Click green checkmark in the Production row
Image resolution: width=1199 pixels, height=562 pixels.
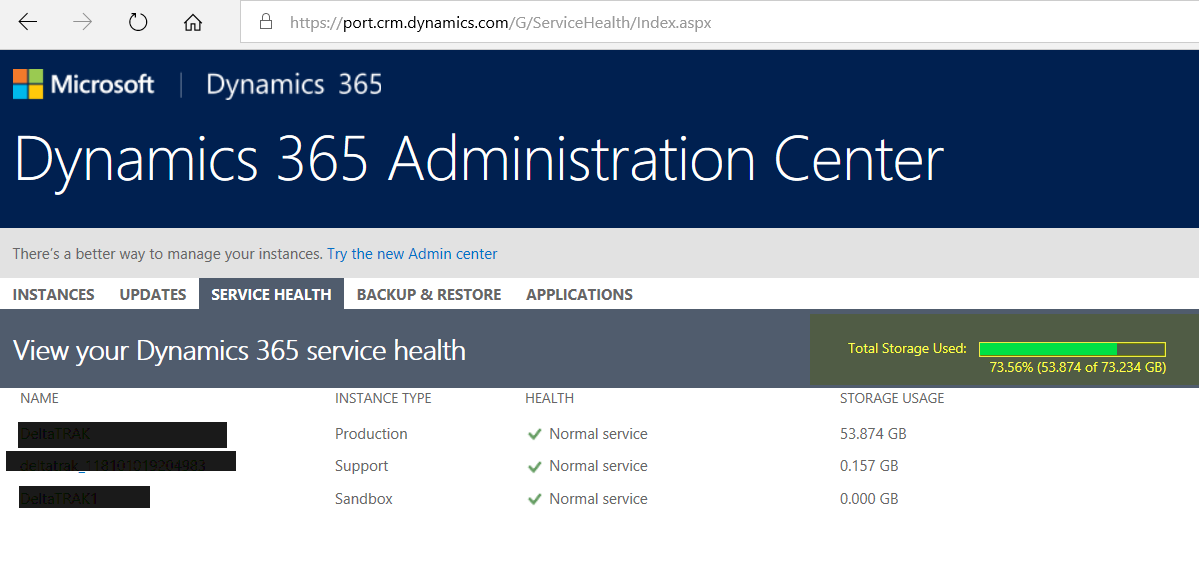coord(535,434)
